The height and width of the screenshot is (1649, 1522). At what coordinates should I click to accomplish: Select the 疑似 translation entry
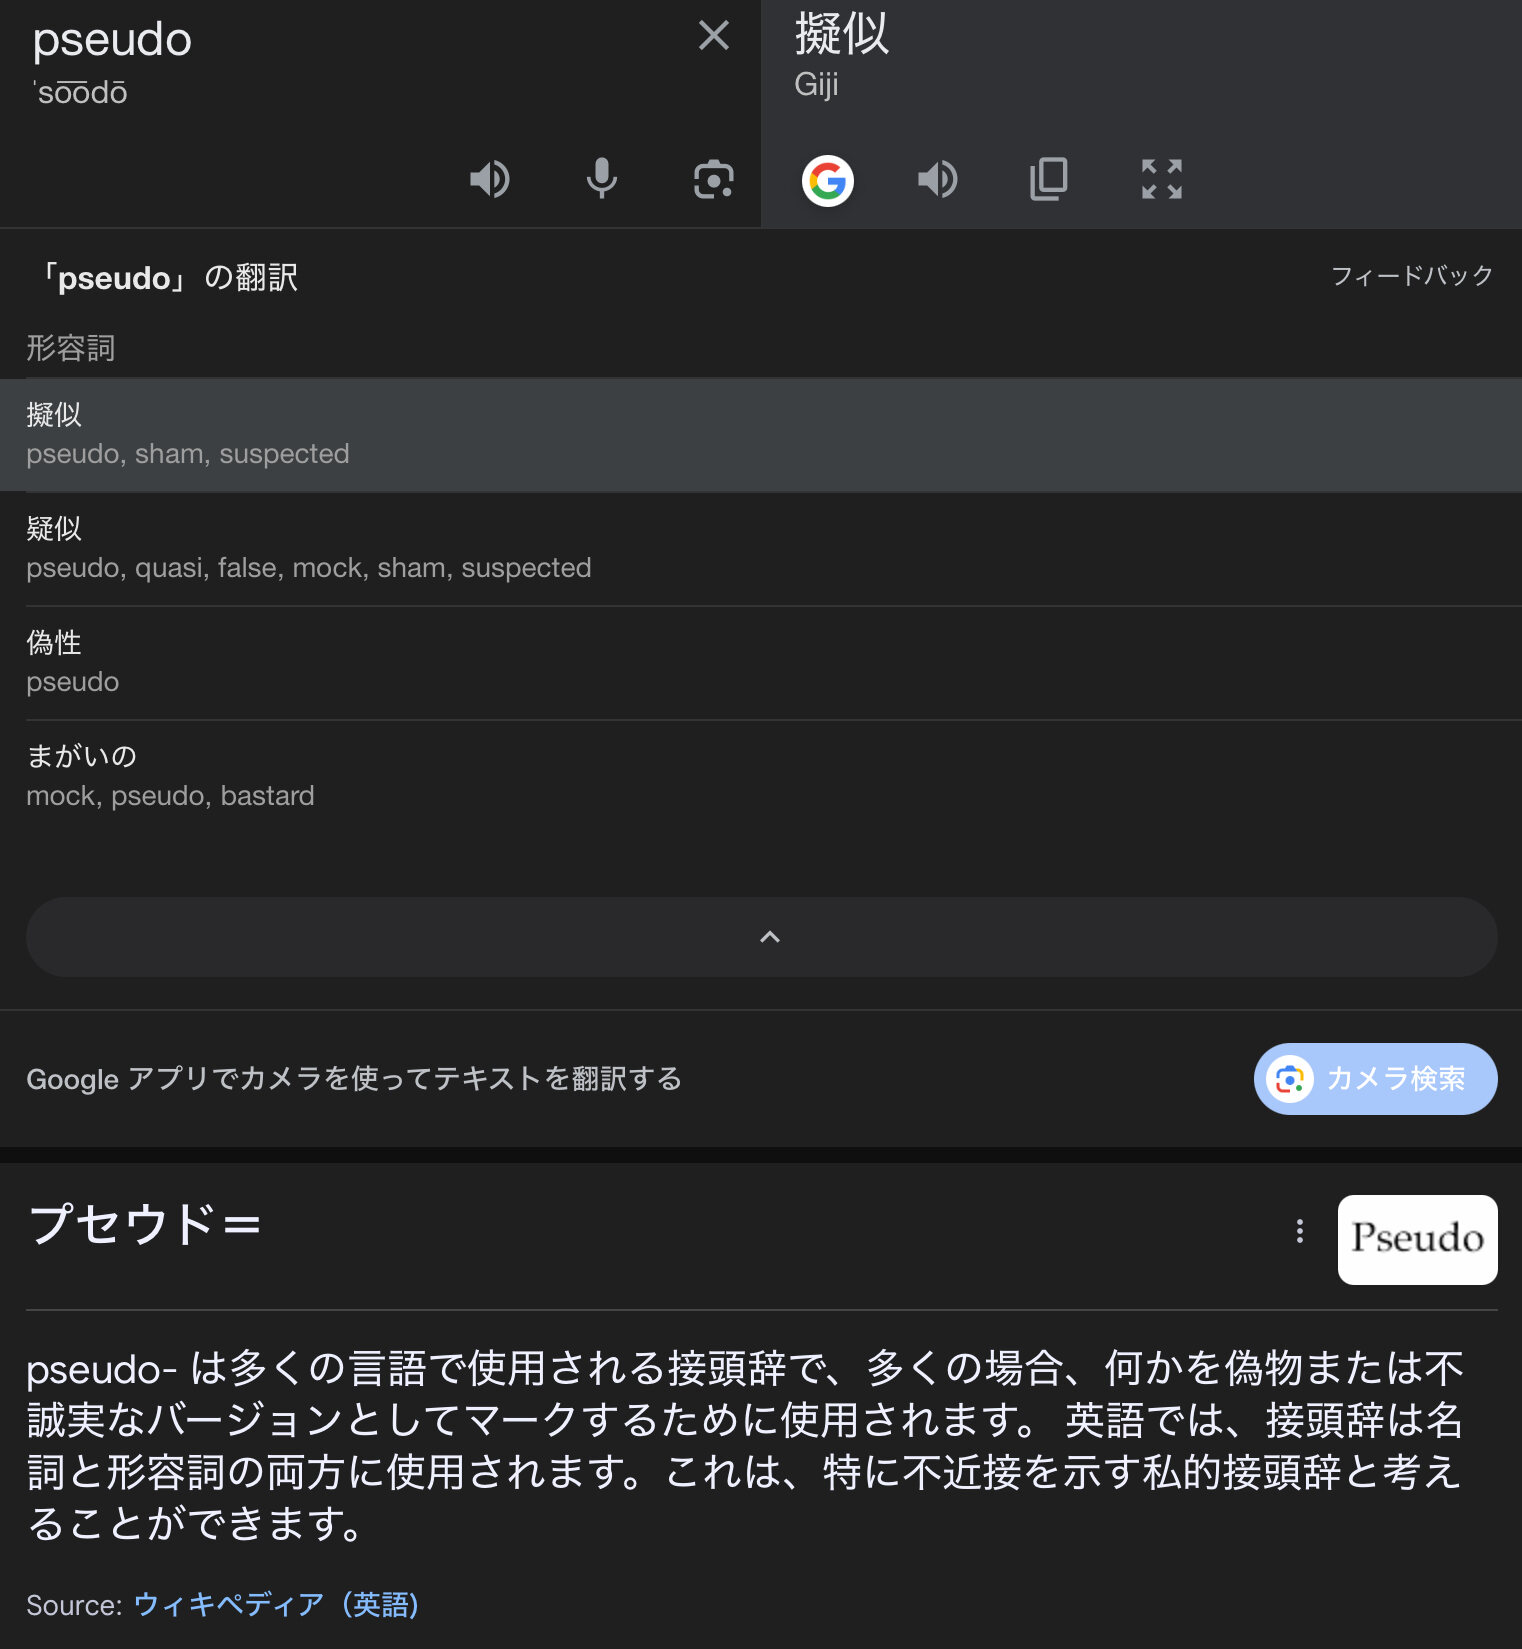(760, 548)
